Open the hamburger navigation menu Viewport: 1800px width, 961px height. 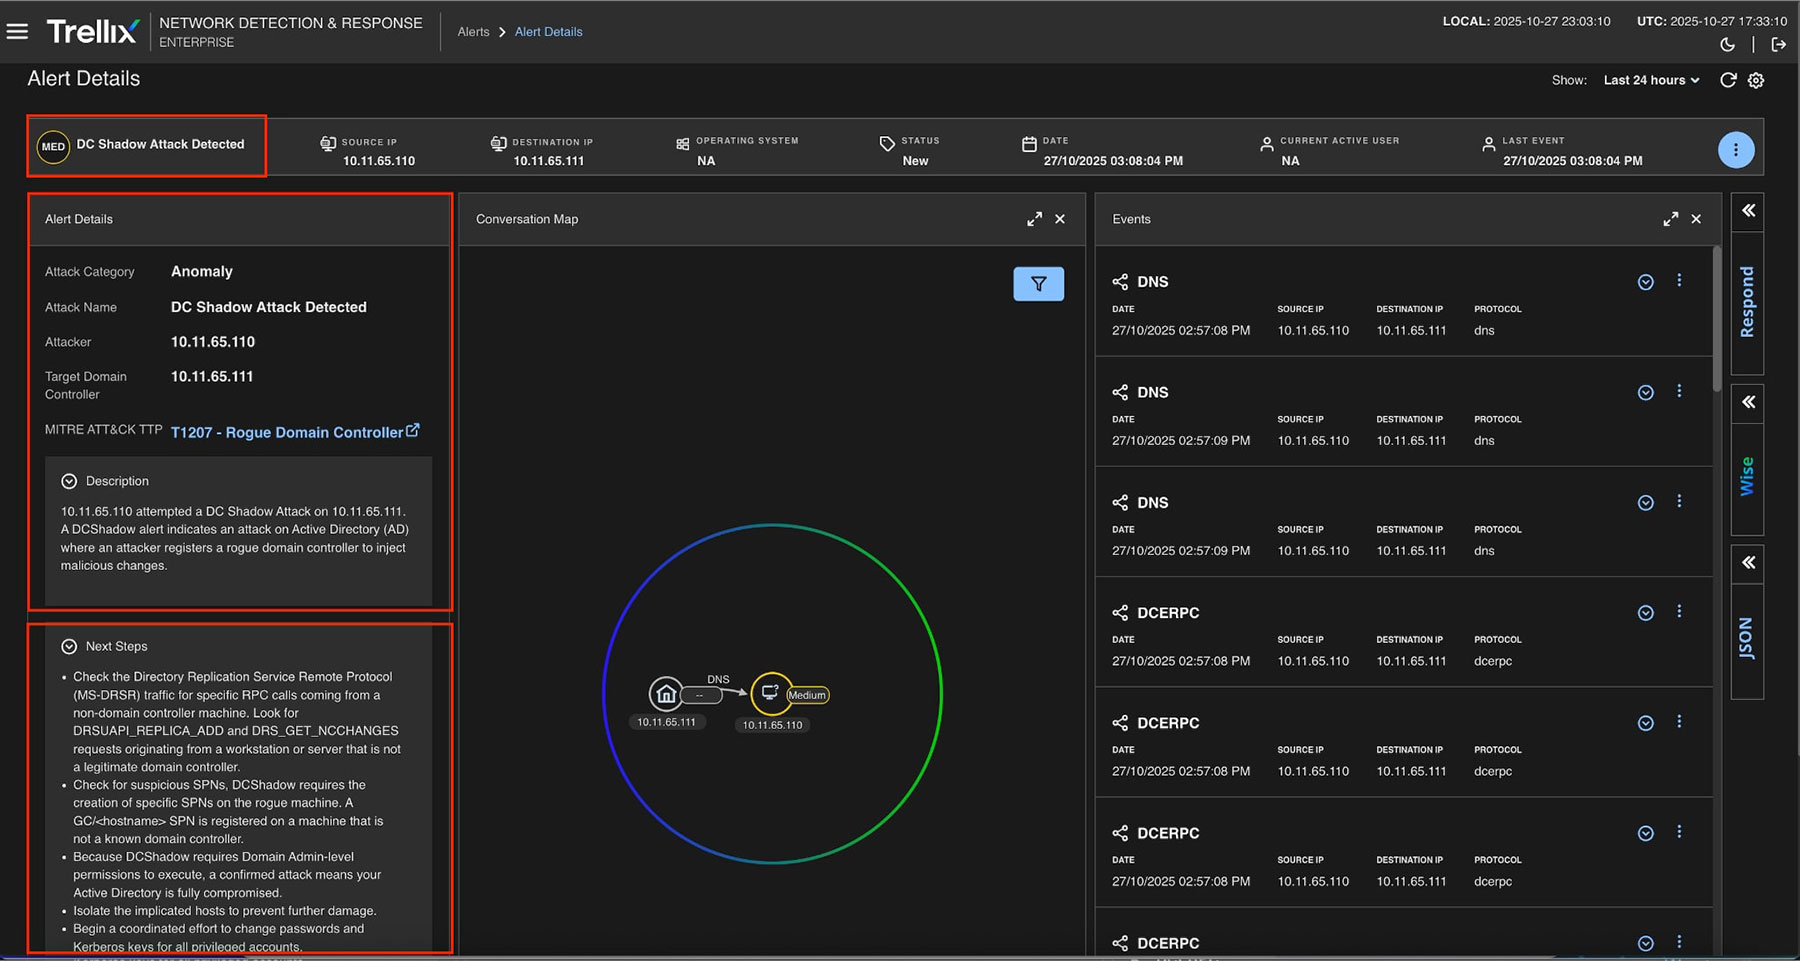point(17,31)
